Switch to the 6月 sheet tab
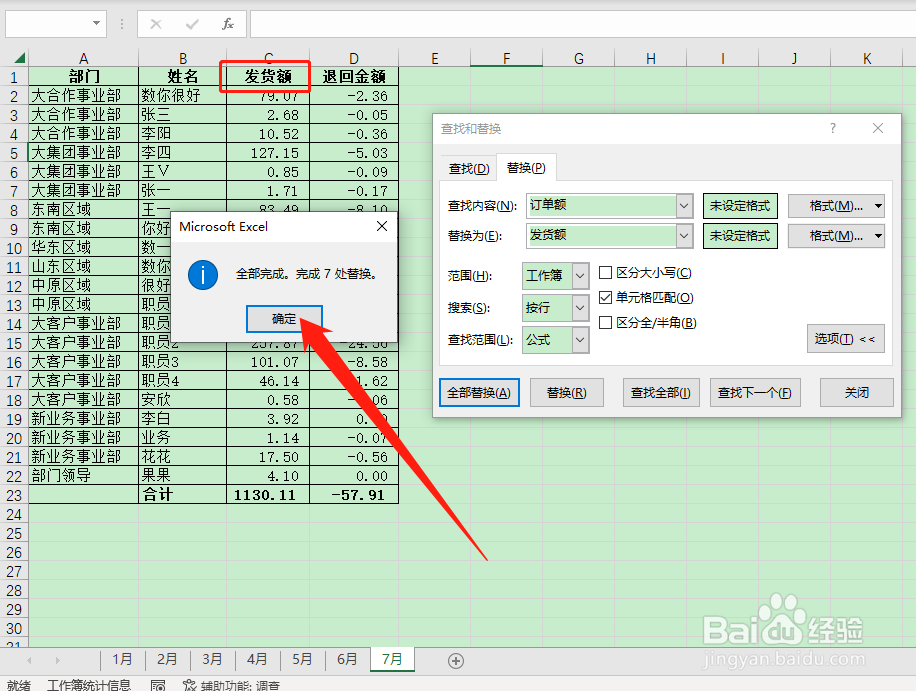Screen dimensions: 916x691 347,659
